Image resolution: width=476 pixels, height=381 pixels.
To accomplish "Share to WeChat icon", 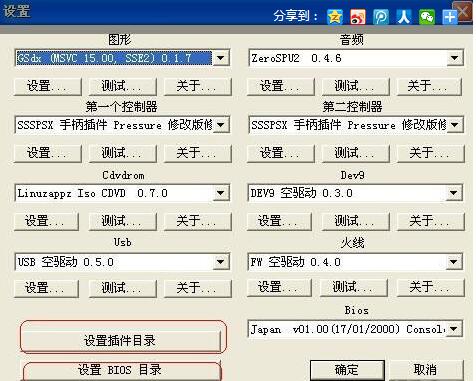I will coord(427,16).
